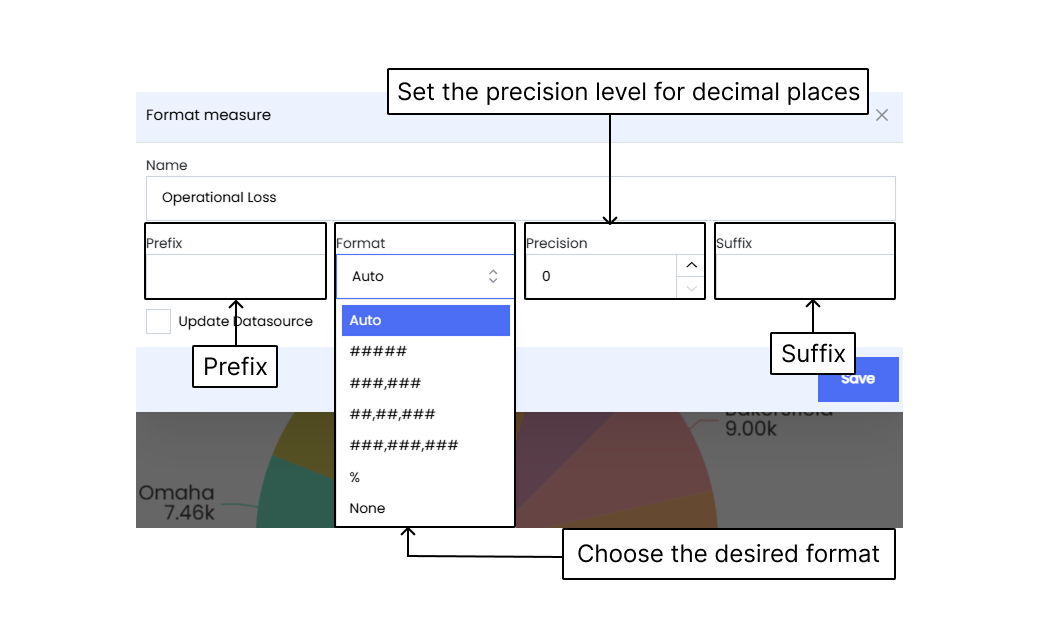The height and width of the screenshot is (620, 1040).
Task: Close the Format measure dialog
Action: 881,115
